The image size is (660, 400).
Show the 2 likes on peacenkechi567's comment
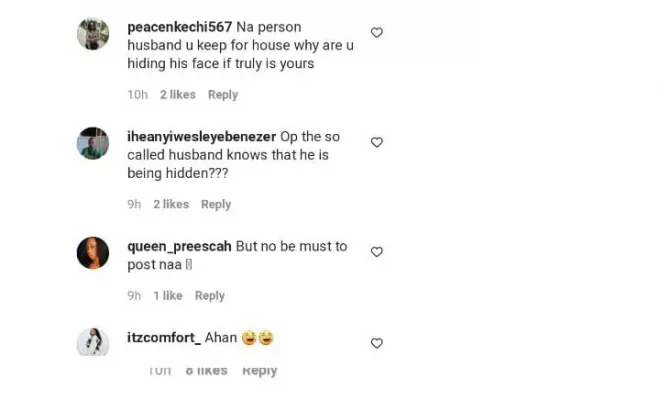coord(178,95)
